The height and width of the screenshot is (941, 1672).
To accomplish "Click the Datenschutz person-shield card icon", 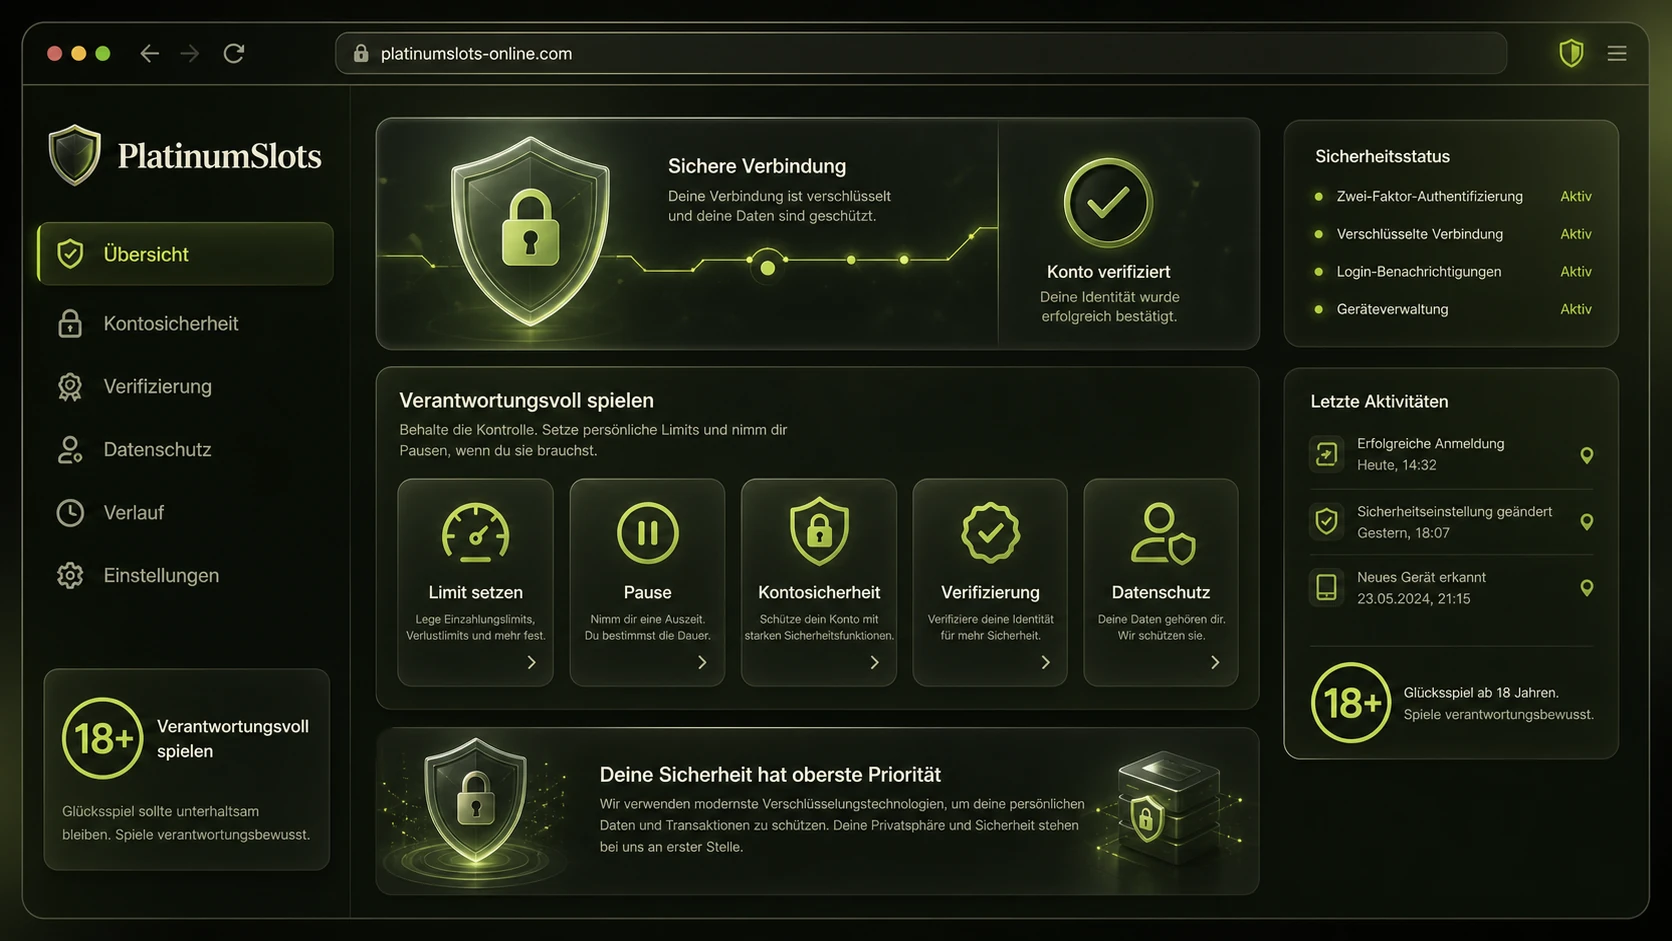I will (1162, 533).
